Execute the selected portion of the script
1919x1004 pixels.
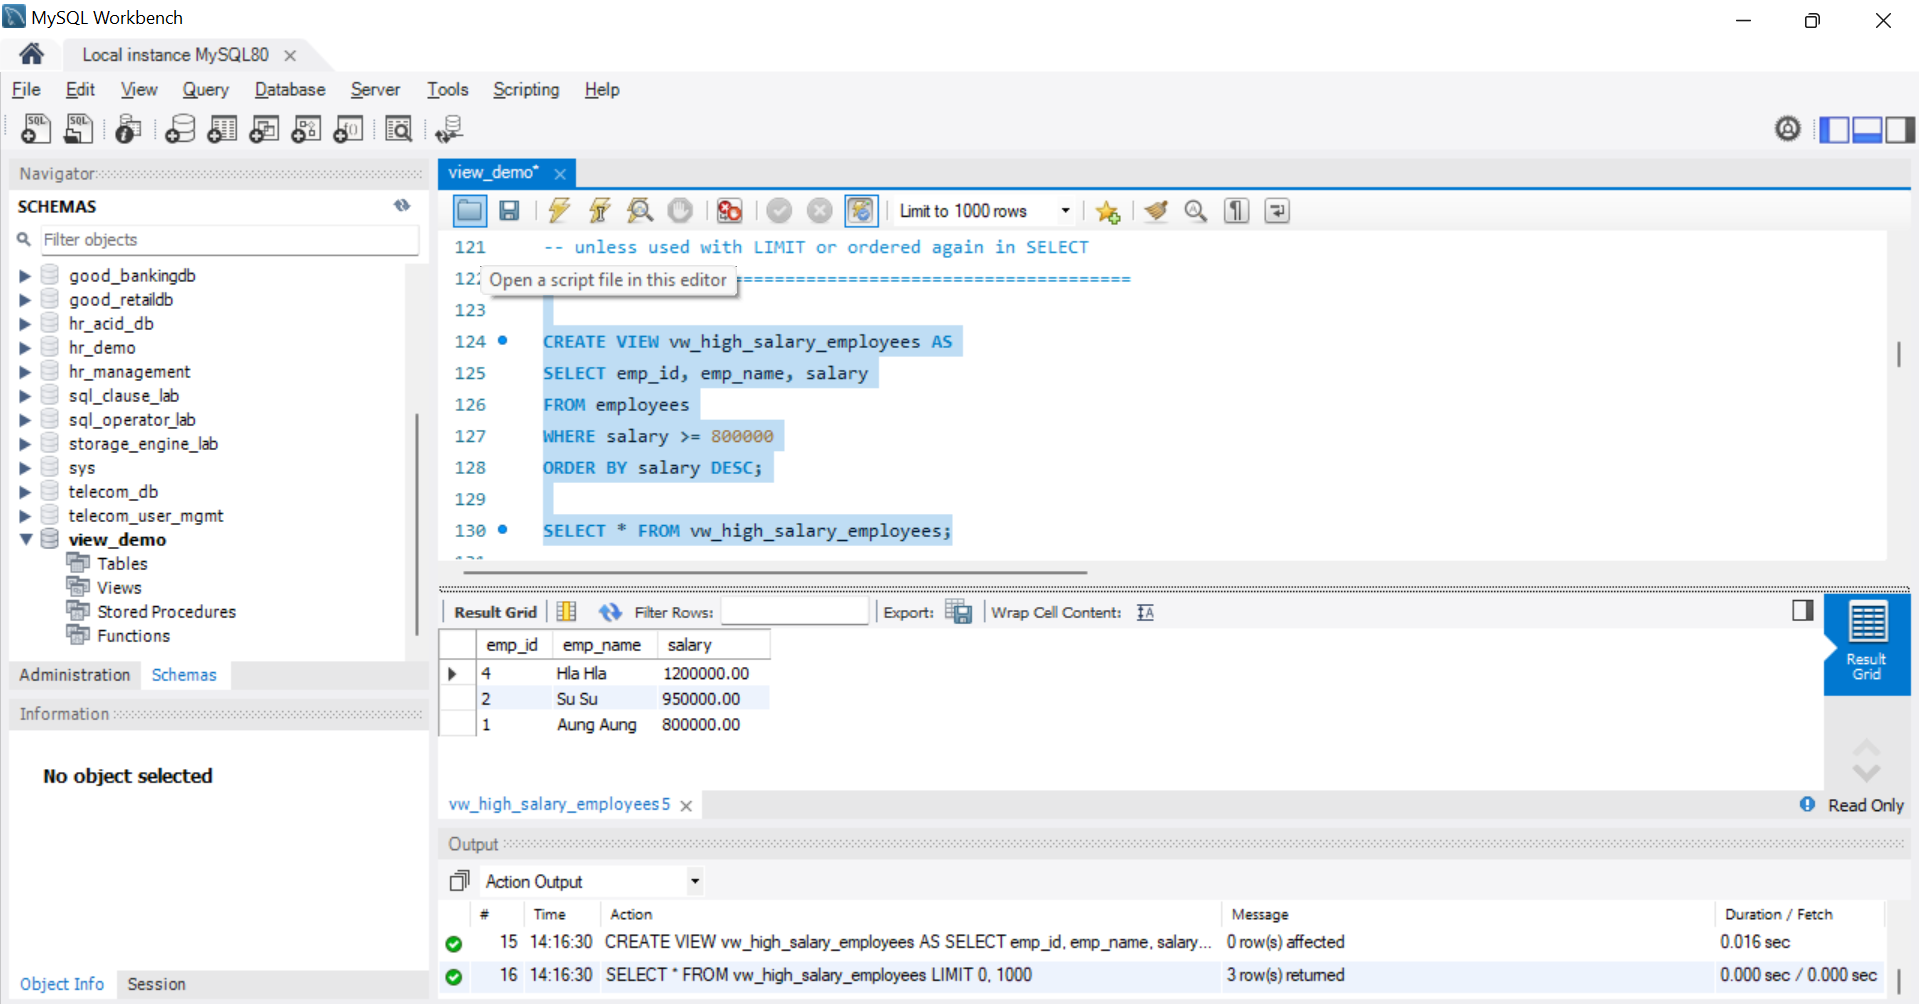(x=559, y=210)
